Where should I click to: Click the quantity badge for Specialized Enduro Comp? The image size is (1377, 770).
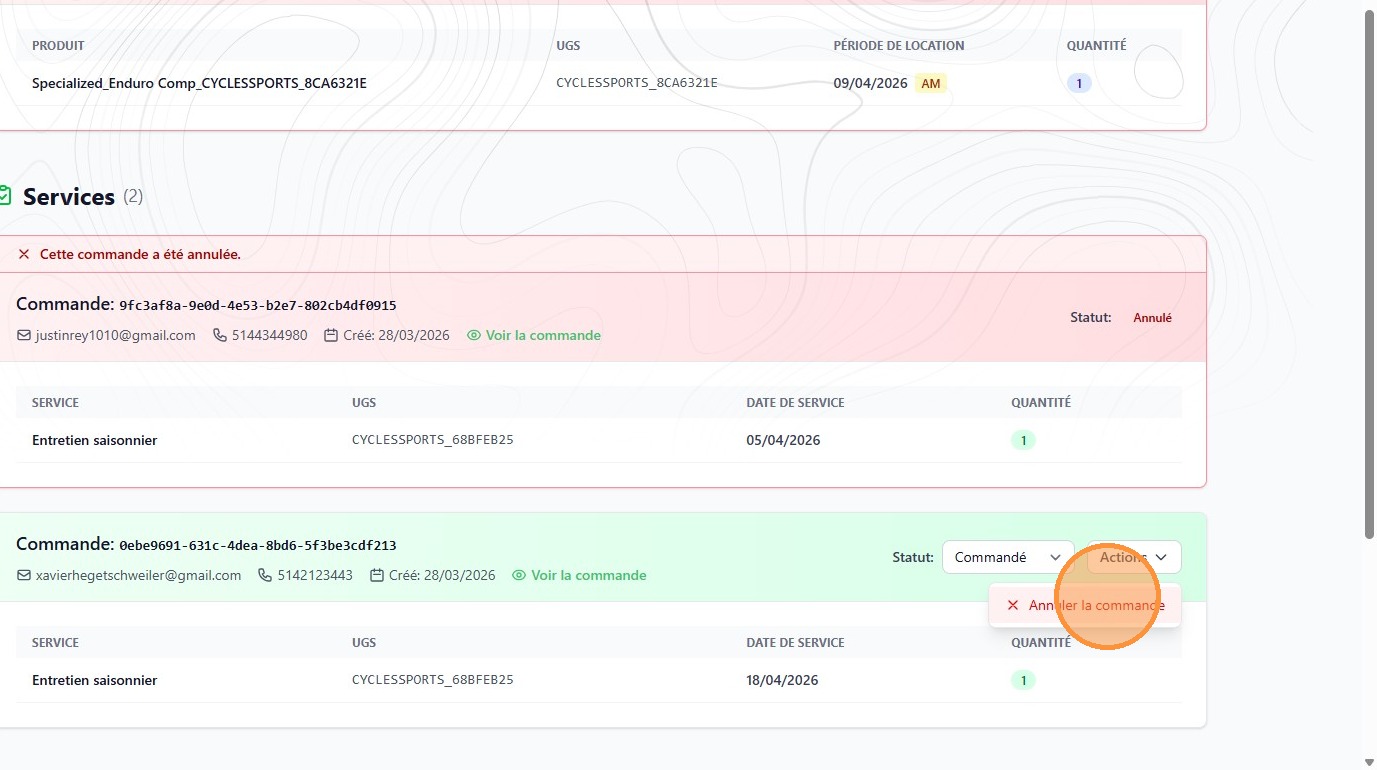click(x=1079, y=84)
